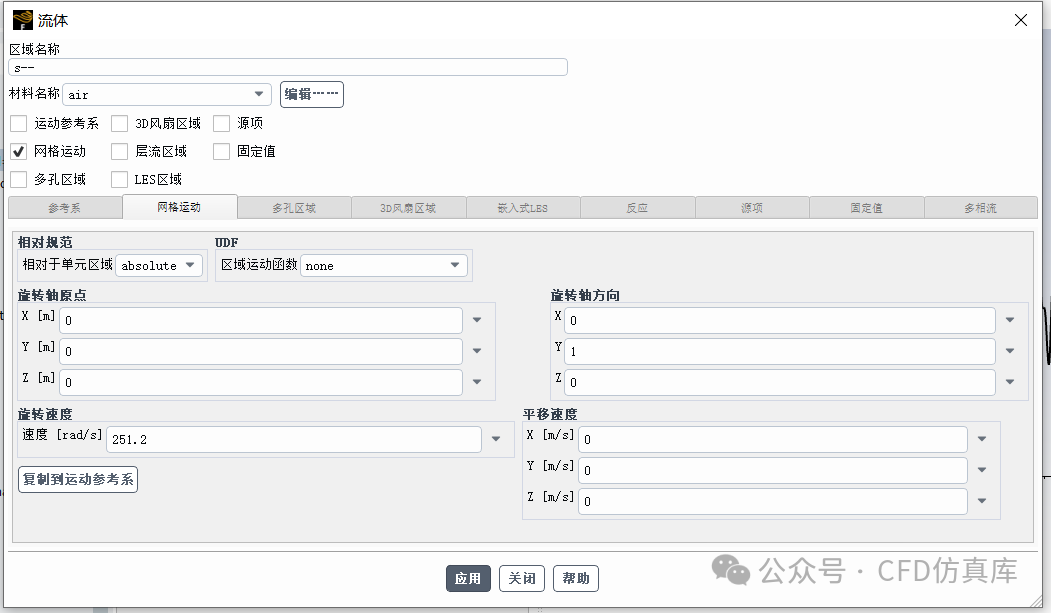Open the 旋转速度 speed value dropdown arrow
This screenshot has height=613, width=1051.
pos(497,438)
